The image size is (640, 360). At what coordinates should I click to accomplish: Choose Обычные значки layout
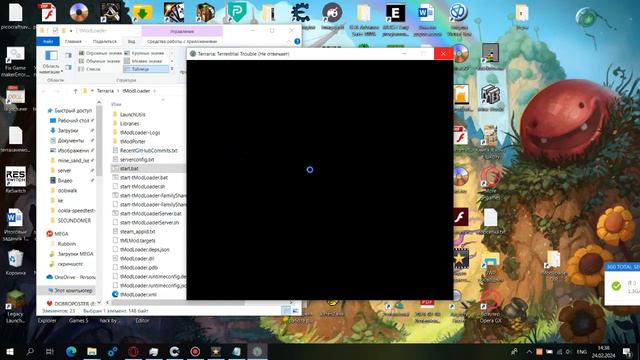pyautogui.click(x=100, y=61)
